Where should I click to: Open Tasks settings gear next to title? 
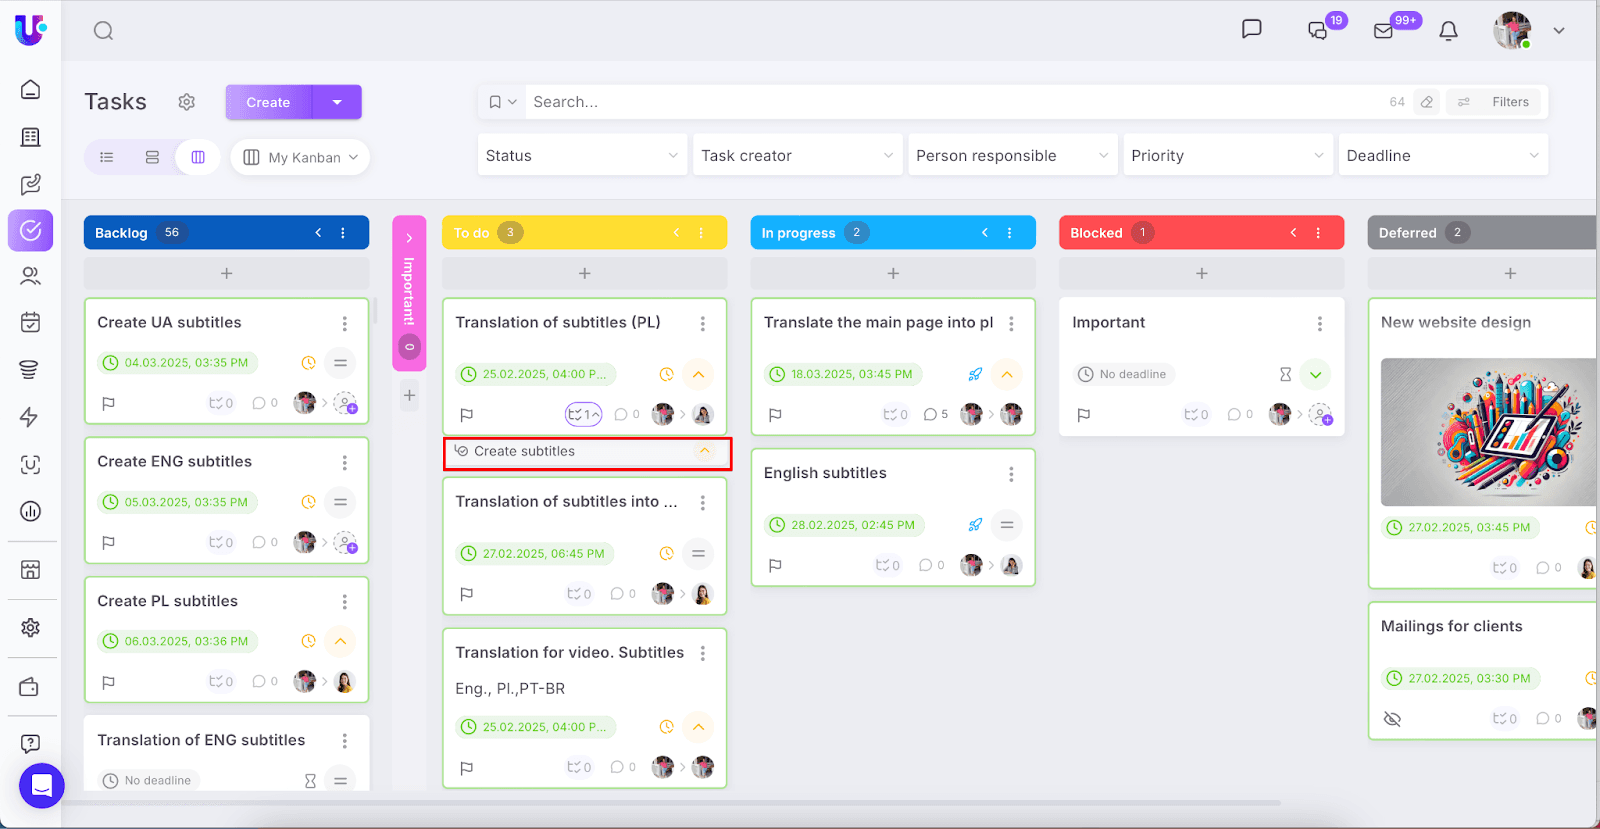(187, 102)
